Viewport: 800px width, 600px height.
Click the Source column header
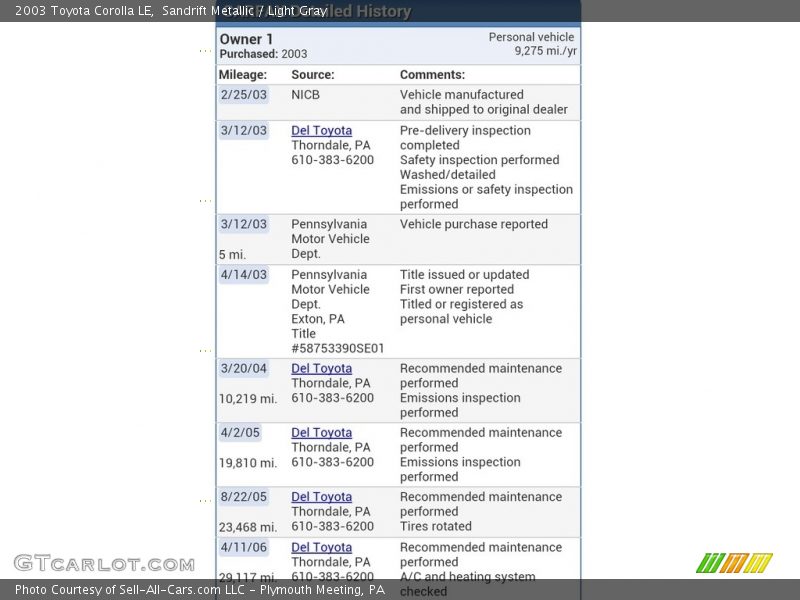[x=313, y=75]
